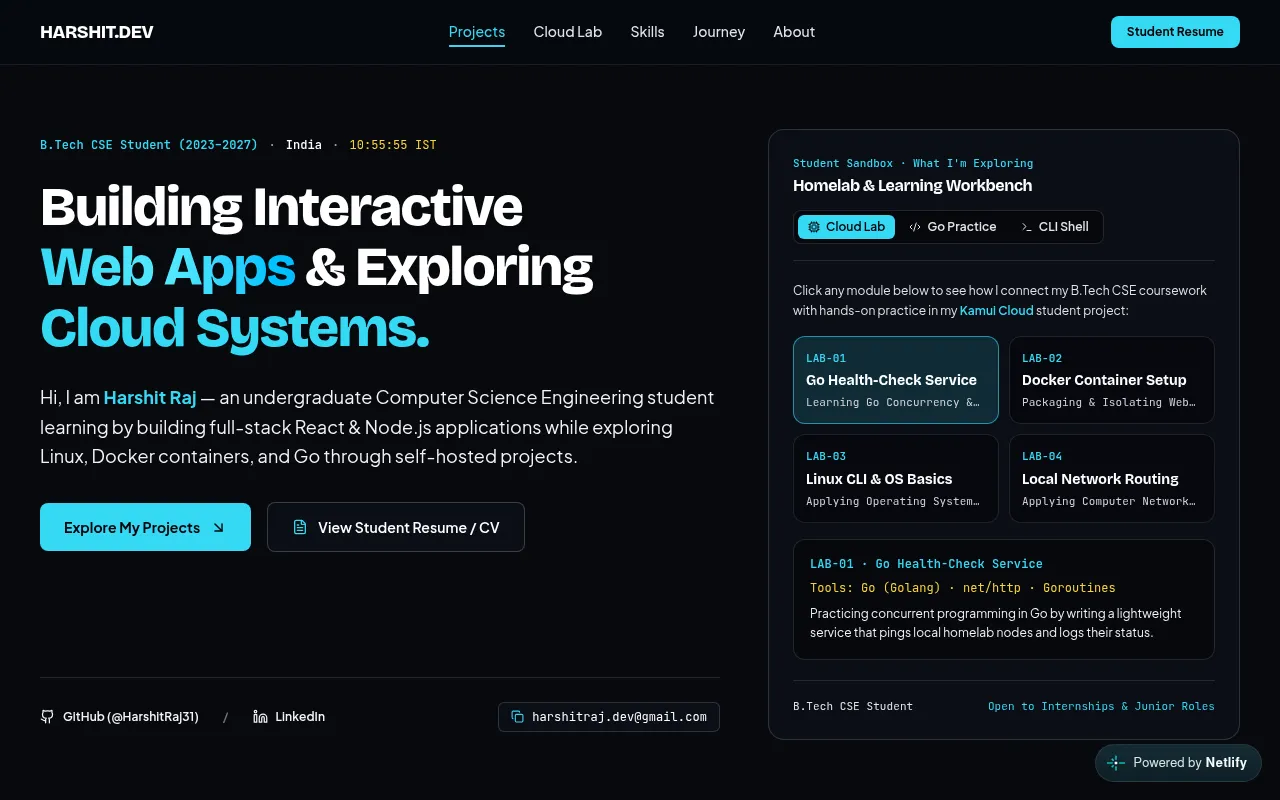Image resolution: width=1280 pixels, height=800 pixels.
Task: Click the HARSHIT.DEV logo
Action: [x=97, y=32]
